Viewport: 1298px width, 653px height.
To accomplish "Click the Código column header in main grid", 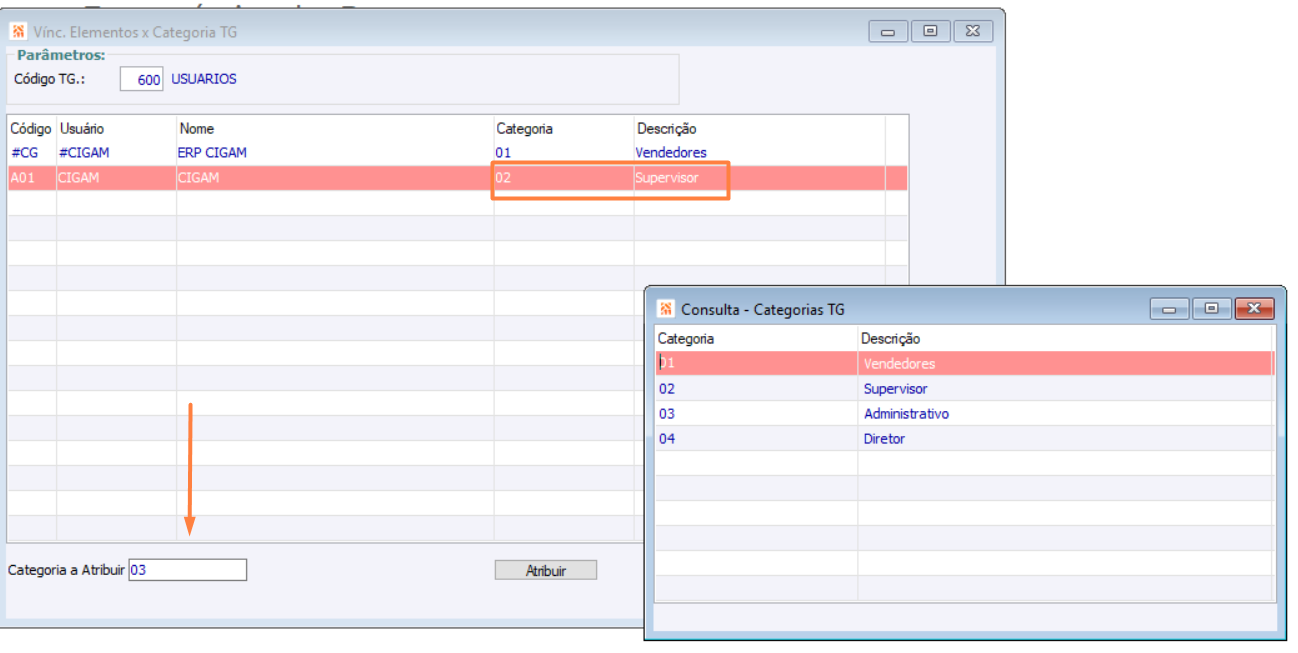I will click(31, 129).
